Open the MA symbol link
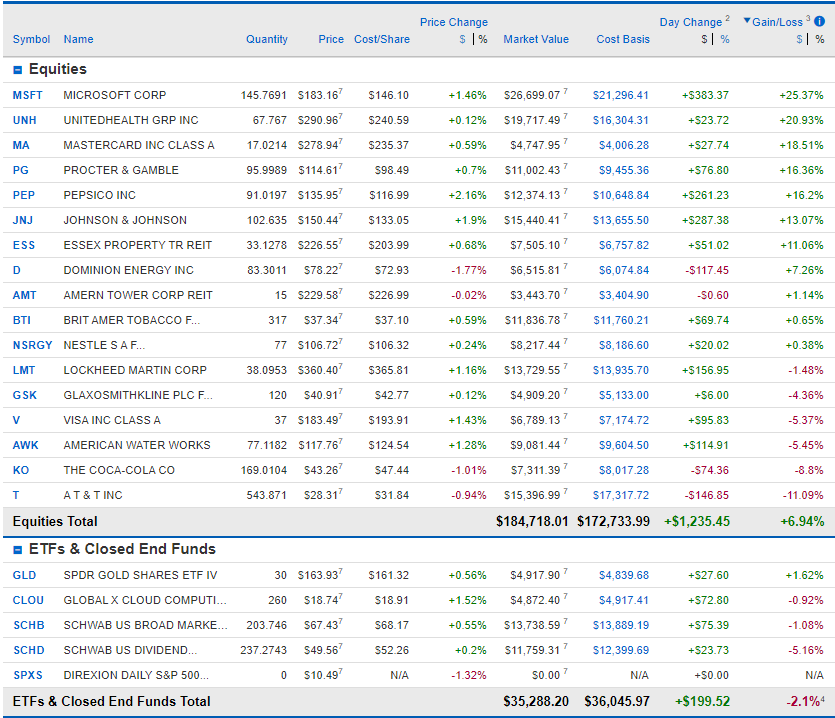Viewport: 835px width, 718px height. 21,145
